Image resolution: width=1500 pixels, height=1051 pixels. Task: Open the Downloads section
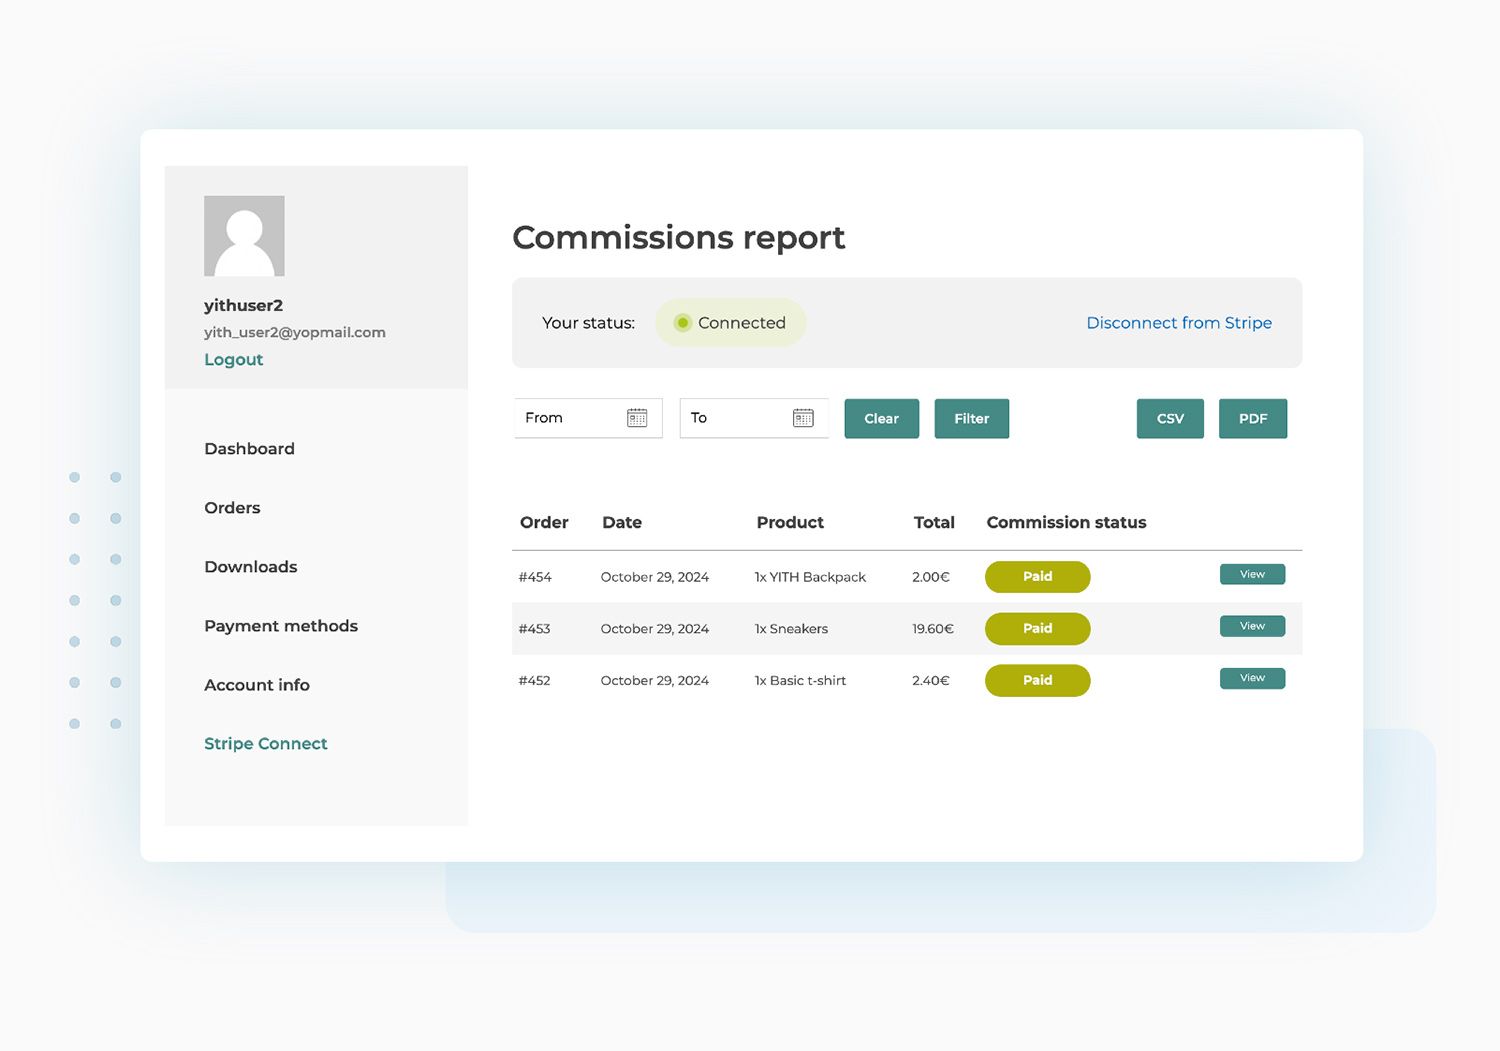(250, 567)
